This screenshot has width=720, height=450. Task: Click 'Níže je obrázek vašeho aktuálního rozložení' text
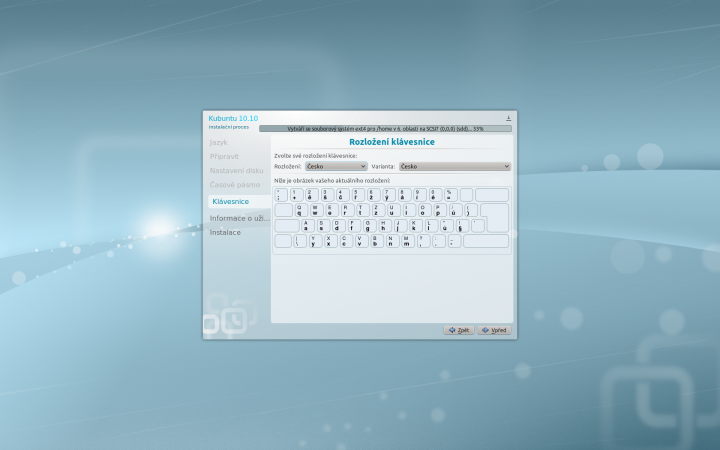332,180
